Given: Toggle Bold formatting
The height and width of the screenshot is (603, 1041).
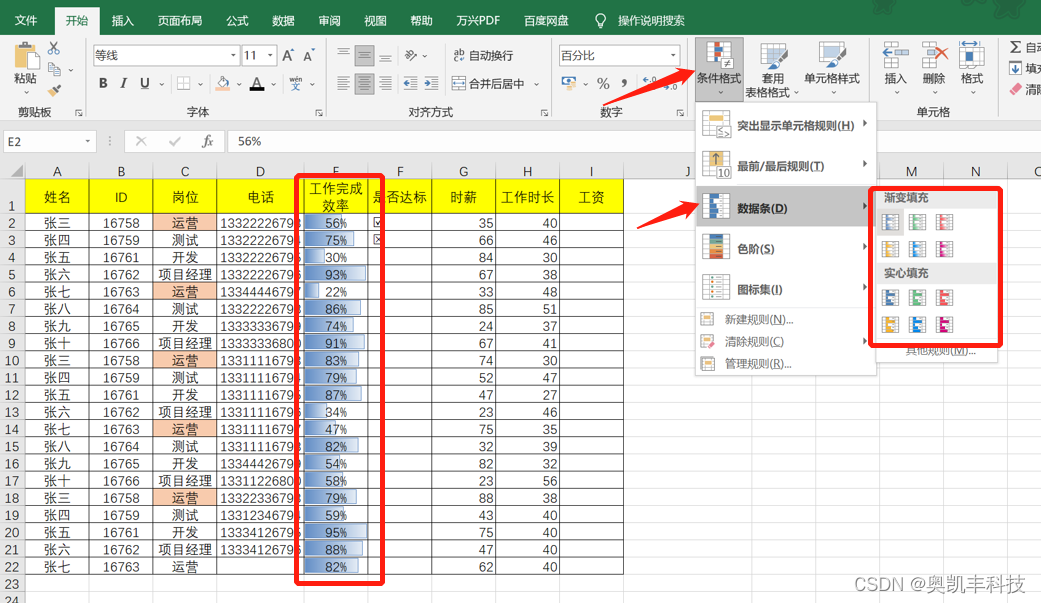Looking at the screenshot, I should coord(103,84).
